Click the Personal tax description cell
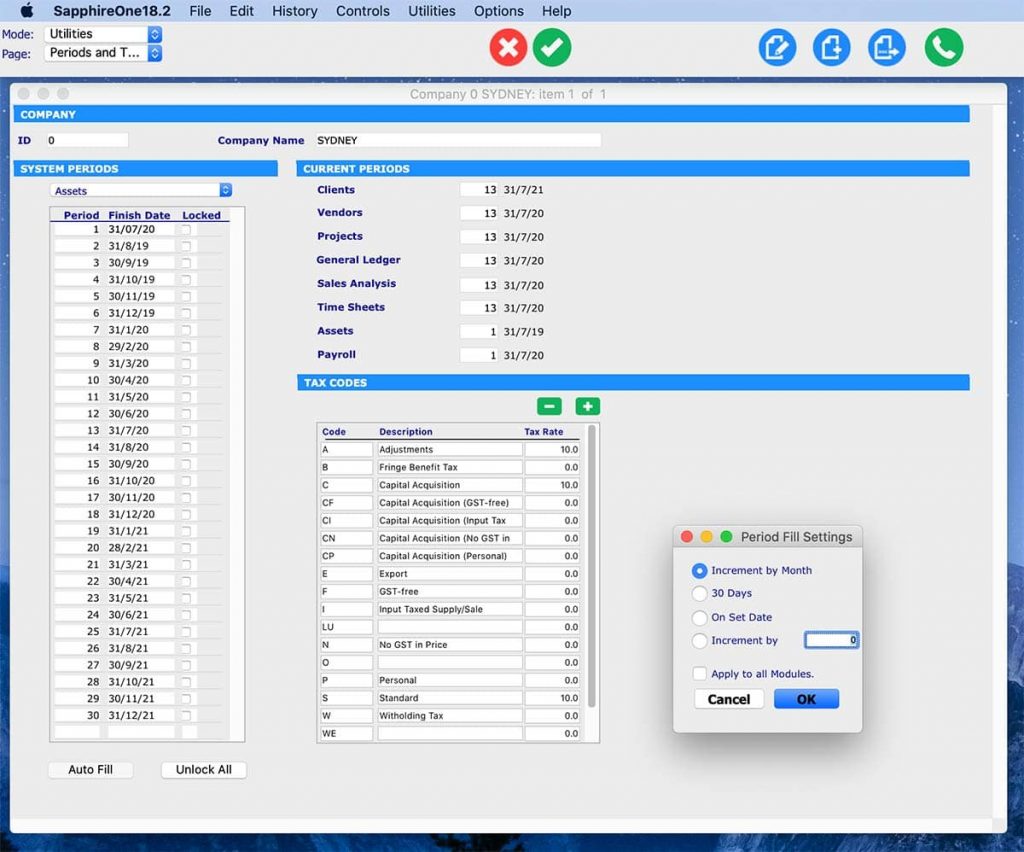The width and height of the screenshot is (1024, 852). 449,680
